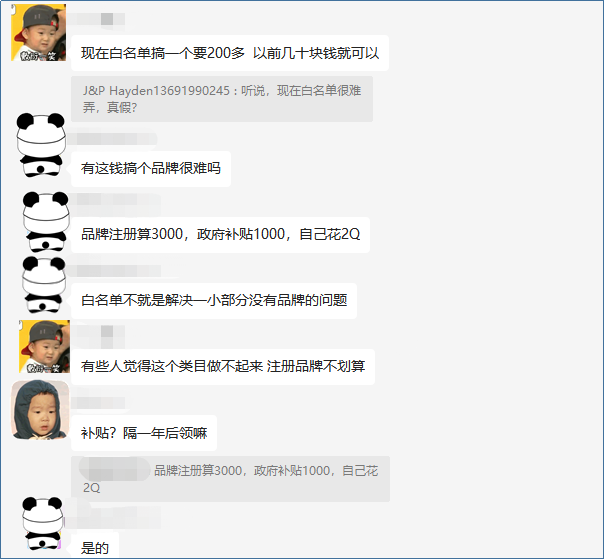This screenshot has width=604, height=560.
Task: Click the hooded child avatar
Action: click(40, 410)
